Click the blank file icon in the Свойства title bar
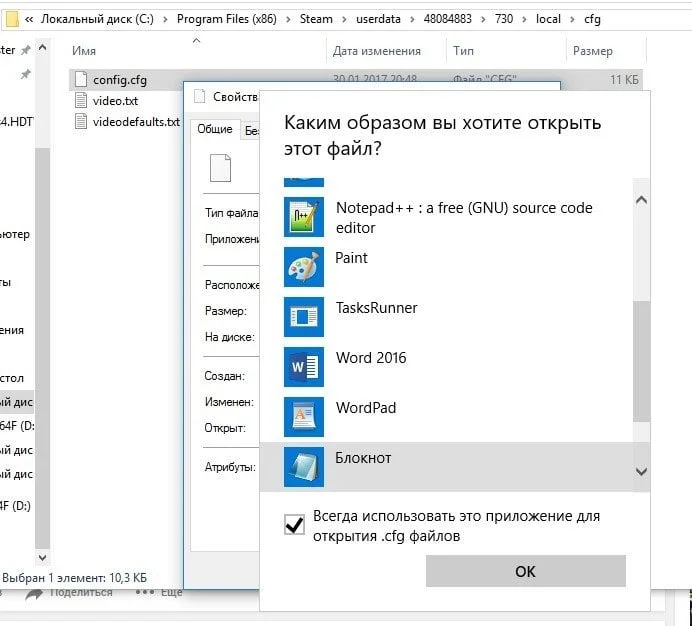The width and height of the screenshot is (692, 626). pos(199,96)
